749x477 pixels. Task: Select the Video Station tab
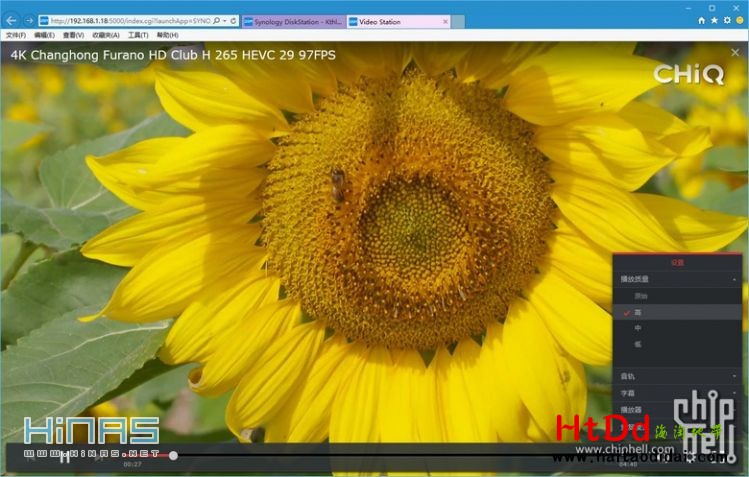pos(397,21)
